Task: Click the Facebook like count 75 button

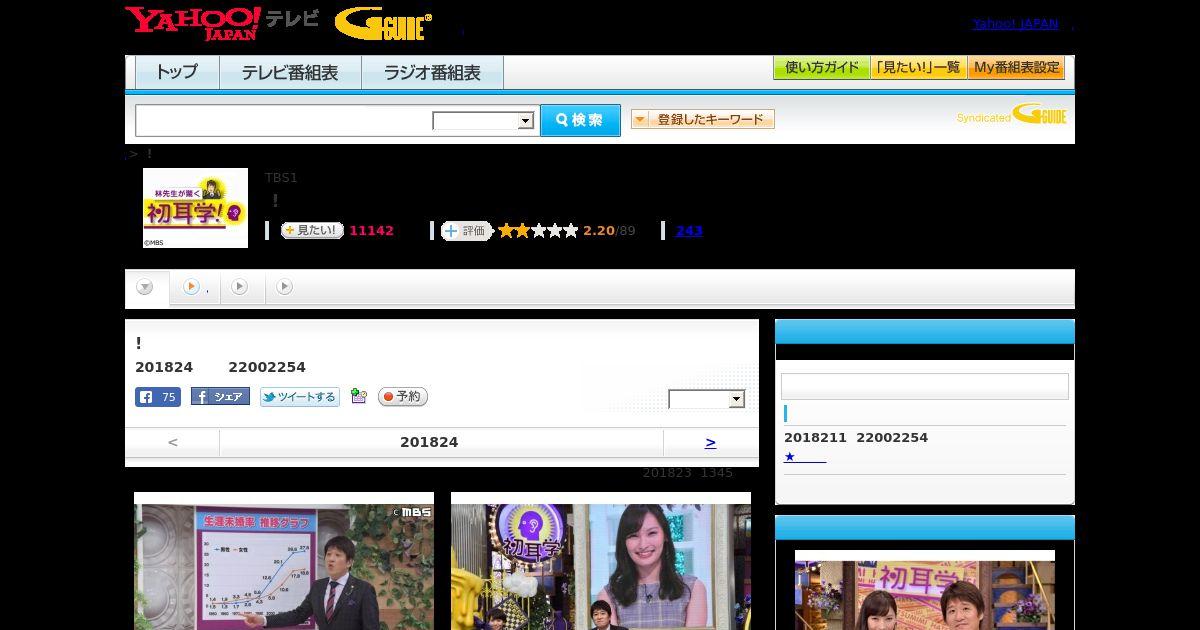Action: 158,397
